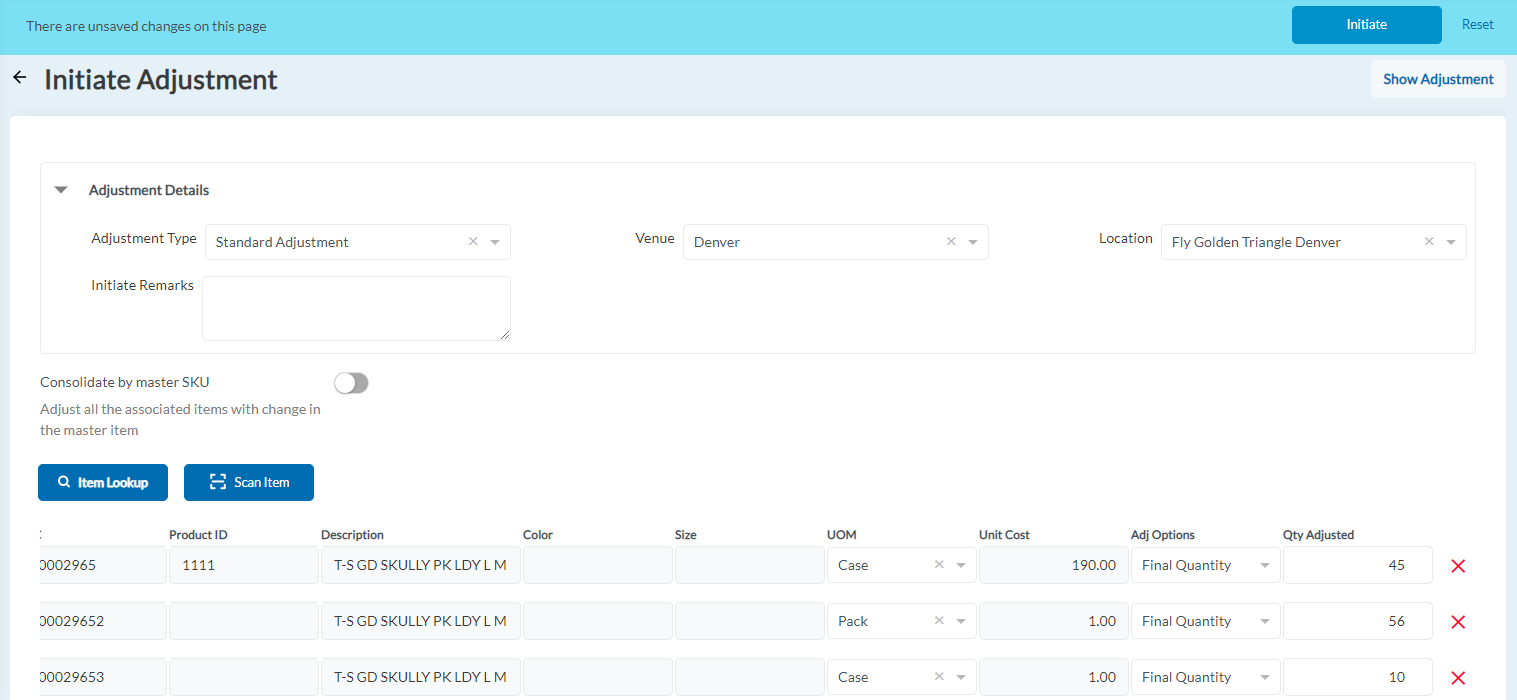This screenshot has height=700, width=1517.
Task: Click the Reset link
Action: tap(1477, 24)
